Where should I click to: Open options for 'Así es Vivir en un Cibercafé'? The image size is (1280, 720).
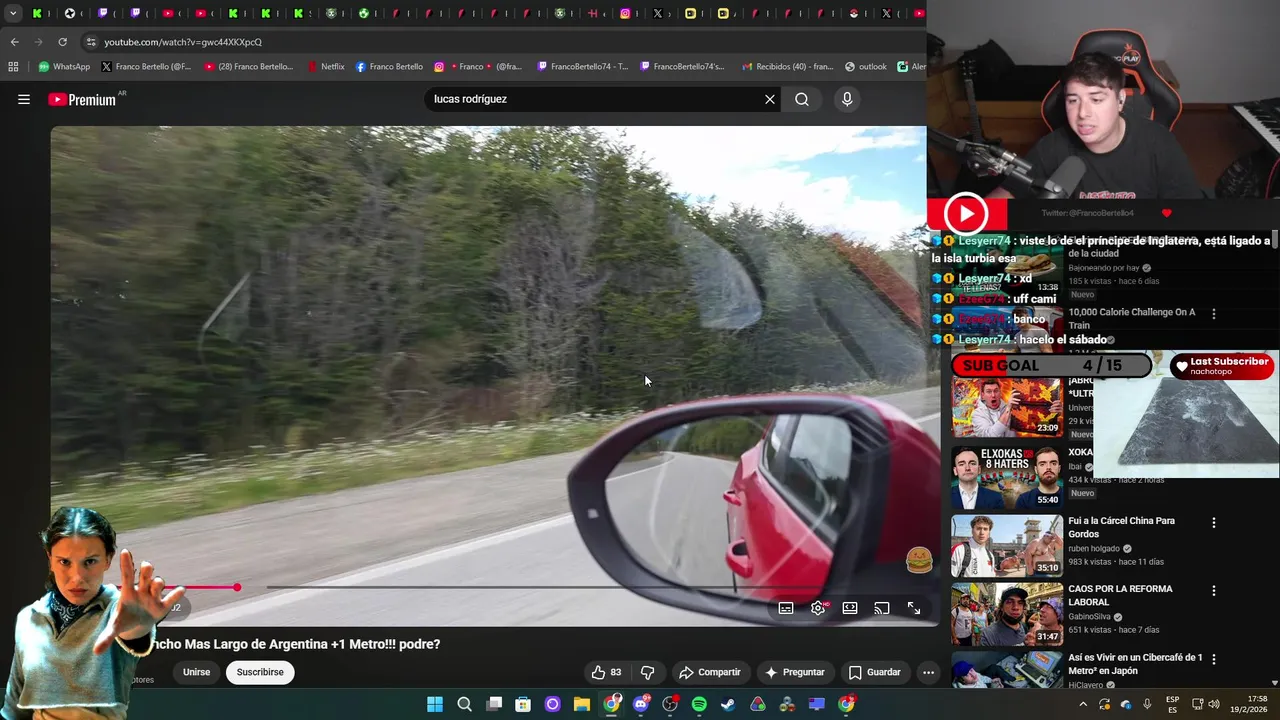(1214, 659)
